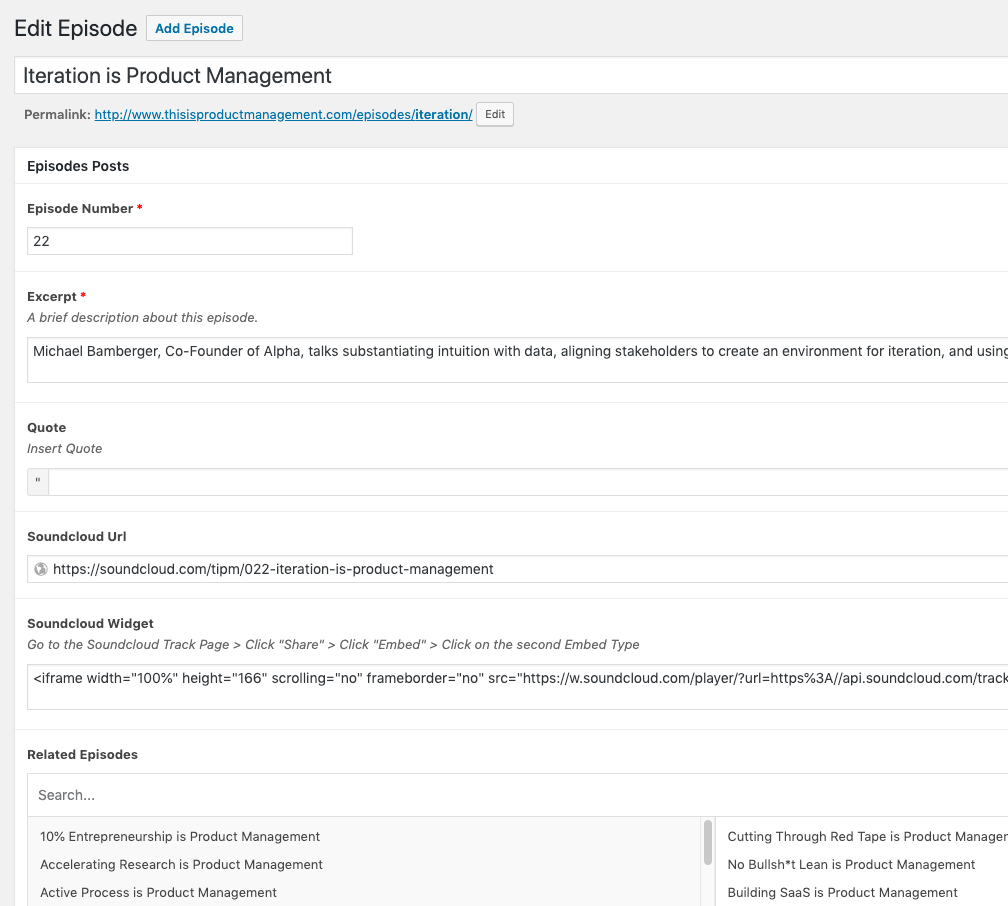Click the globe icon in Soundcloud Url

pyautogui.click(x=40, y=569)
